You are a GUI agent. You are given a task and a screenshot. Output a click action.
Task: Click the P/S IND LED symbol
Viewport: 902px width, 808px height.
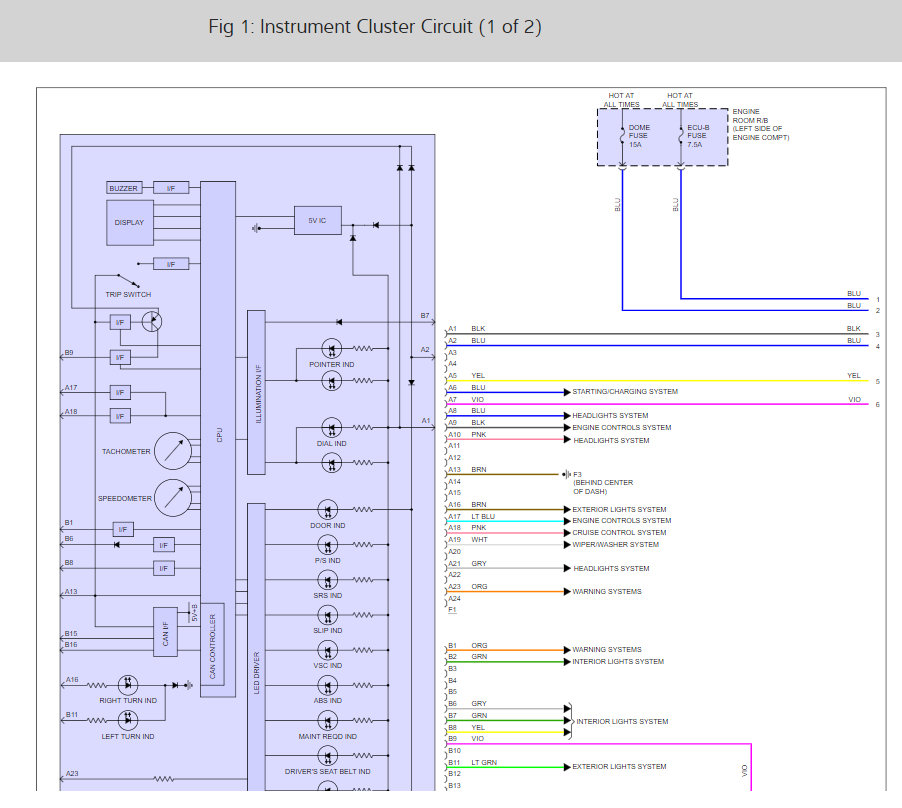click(328, 545)
